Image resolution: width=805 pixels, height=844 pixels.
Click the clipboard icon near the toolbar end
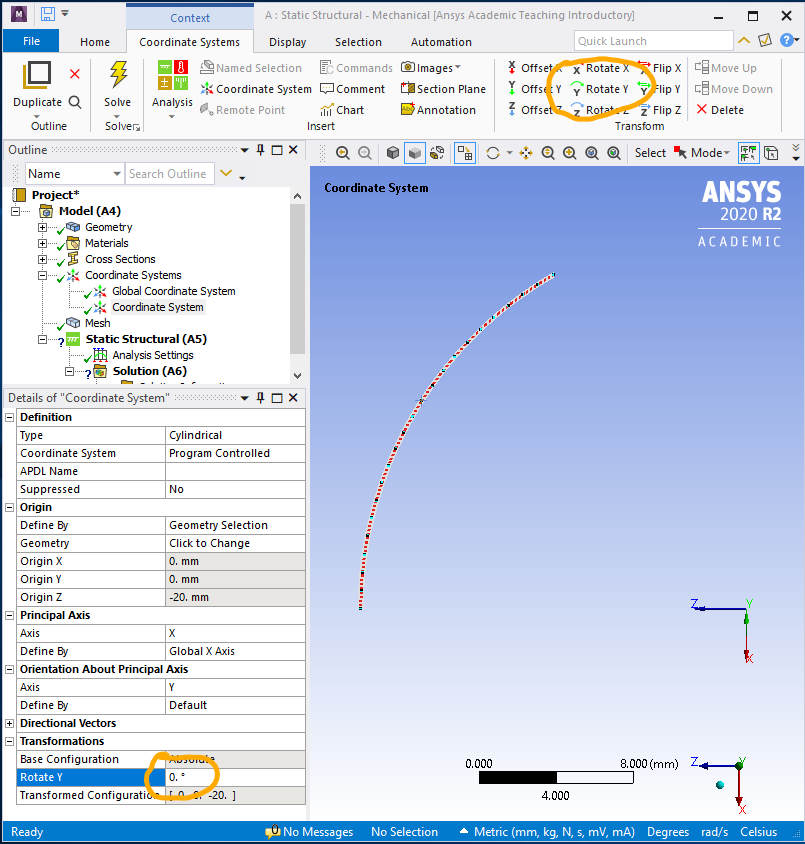point(771,153)
